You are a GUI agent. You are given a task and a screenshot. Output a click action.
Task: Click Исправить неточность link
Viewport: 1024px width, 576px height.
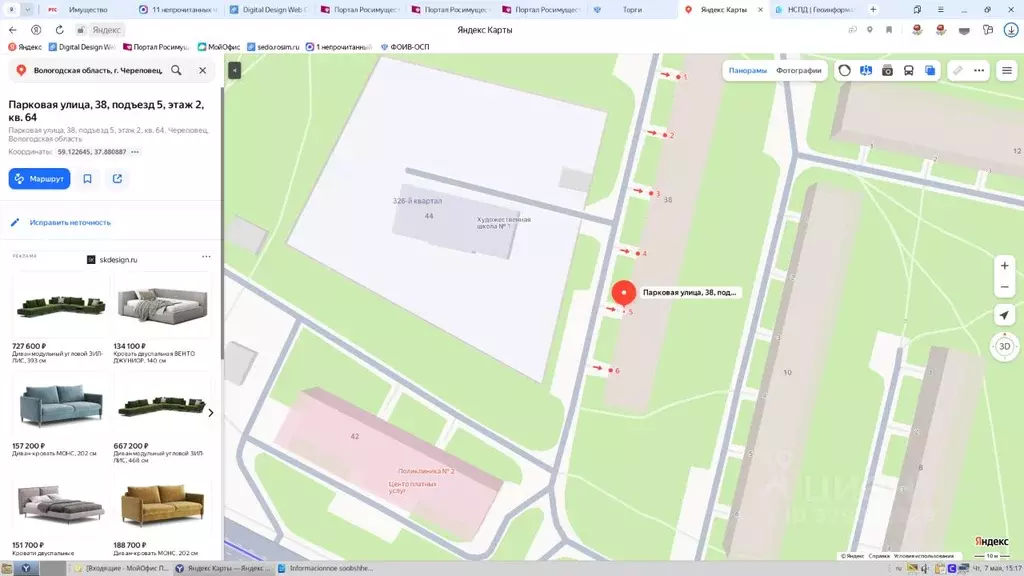[70, 222]
